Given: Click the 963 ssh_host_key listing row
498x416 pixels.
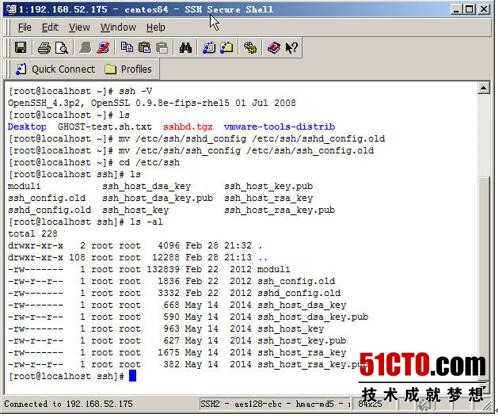Looking at the screenshot, I should pos(166,329).
